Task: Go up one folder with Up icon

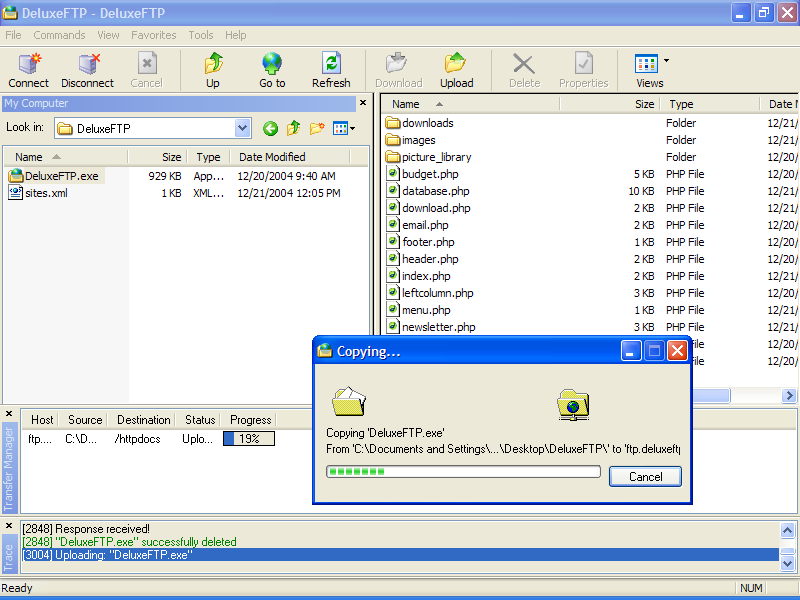Action: (x=213, y=64)
